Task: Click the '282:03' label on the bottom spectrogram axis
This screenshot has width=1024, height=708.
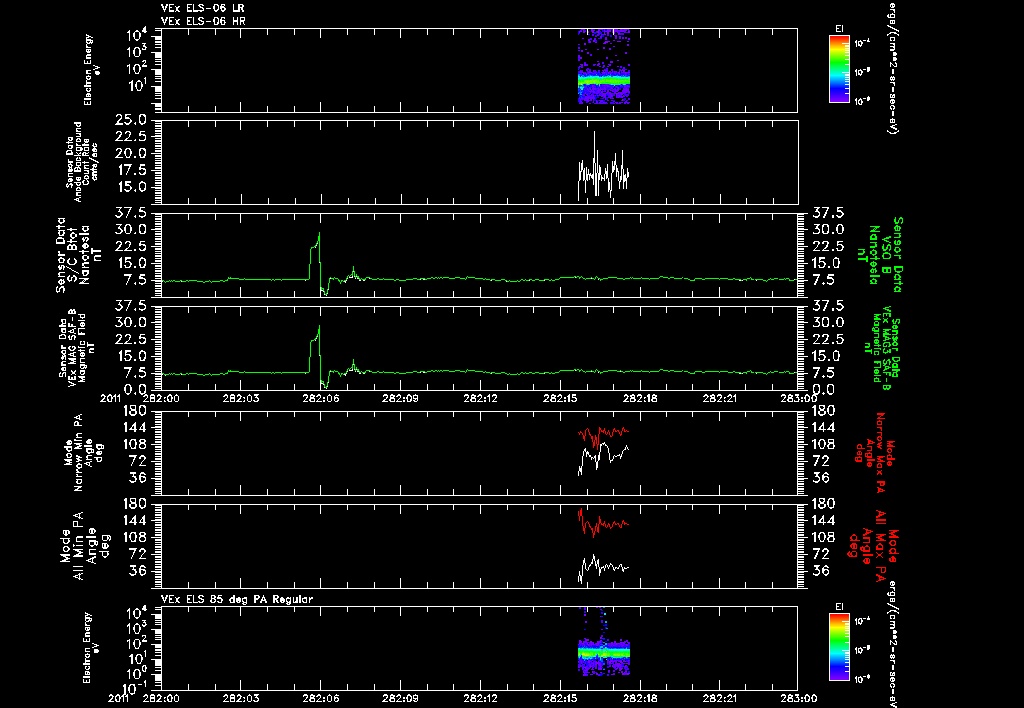Action: pyautogui.click(x=240, y=698)
